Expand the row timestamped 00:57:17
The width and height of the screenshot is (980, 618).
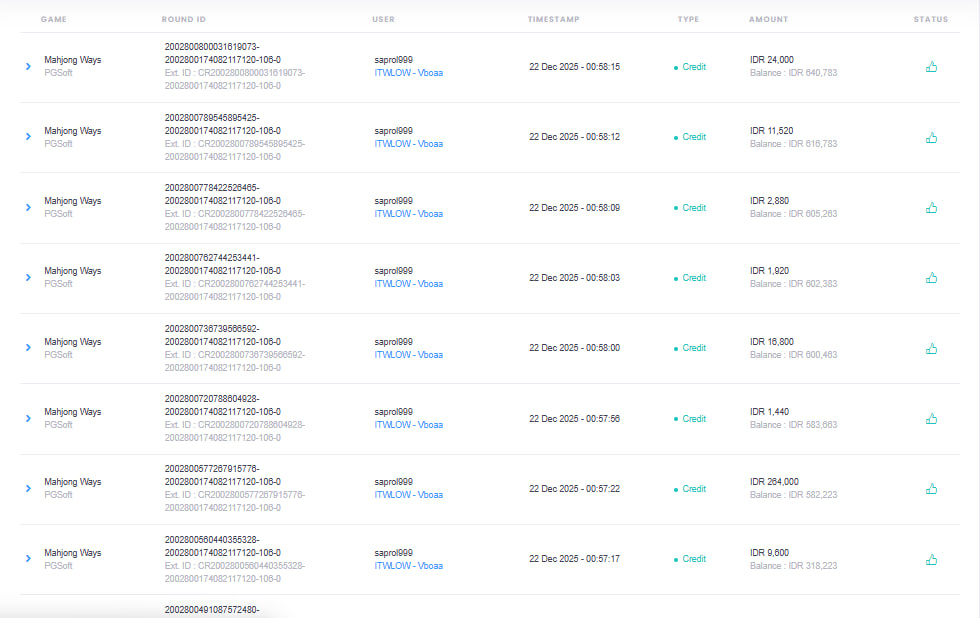(28, 559)
